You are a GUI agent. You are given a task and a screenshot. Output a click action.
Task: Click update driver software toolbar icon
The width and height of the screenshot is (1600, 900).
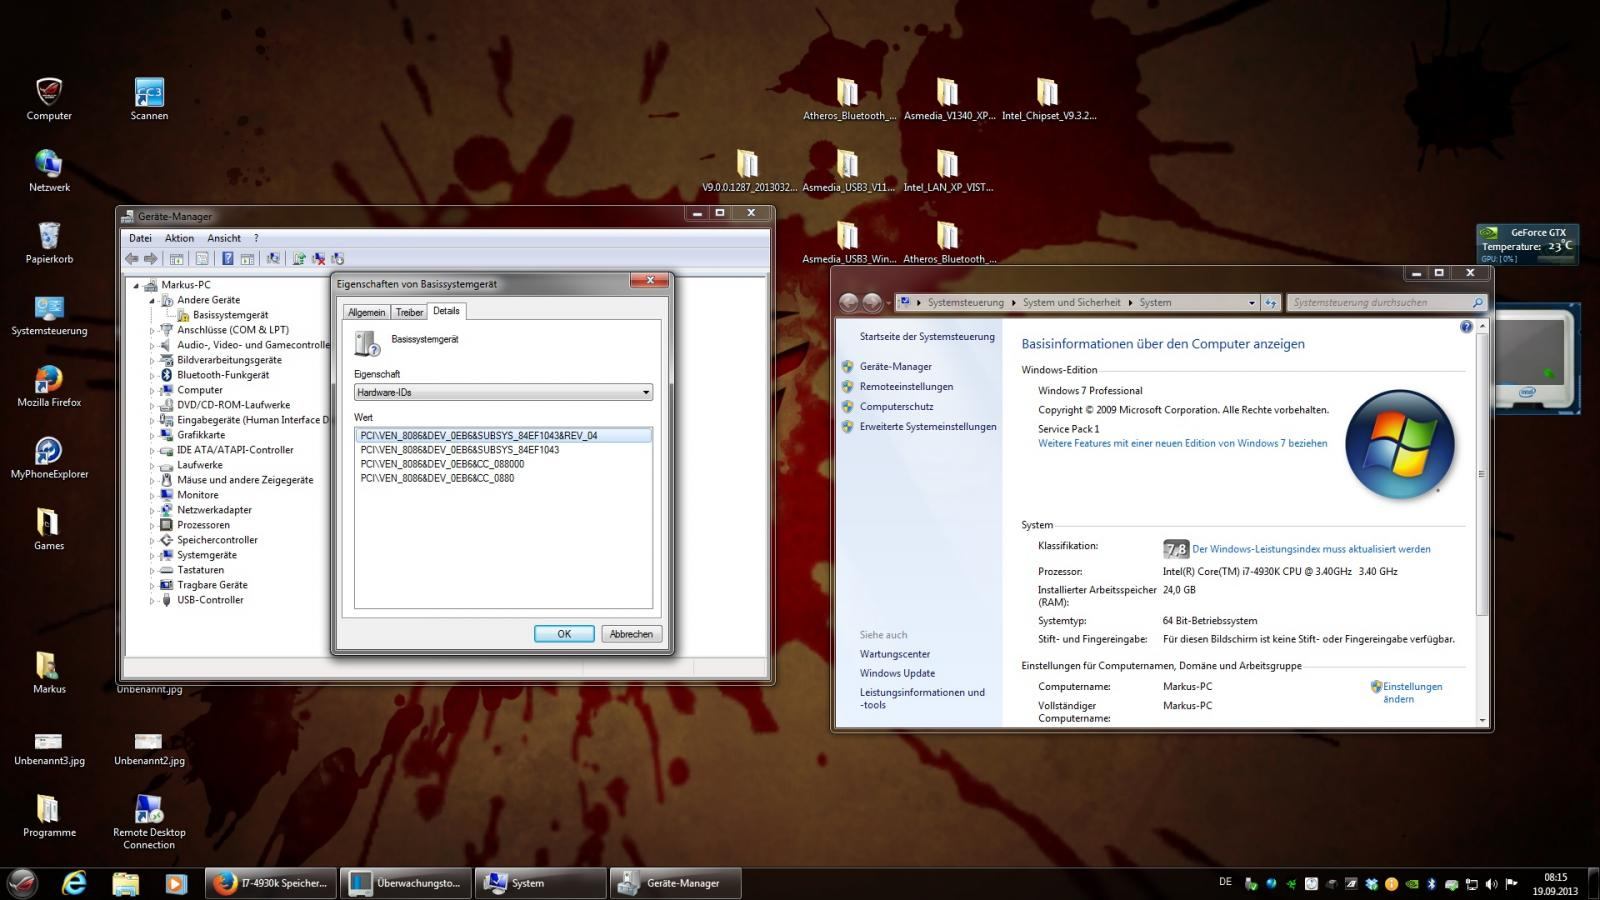(299, 259)
